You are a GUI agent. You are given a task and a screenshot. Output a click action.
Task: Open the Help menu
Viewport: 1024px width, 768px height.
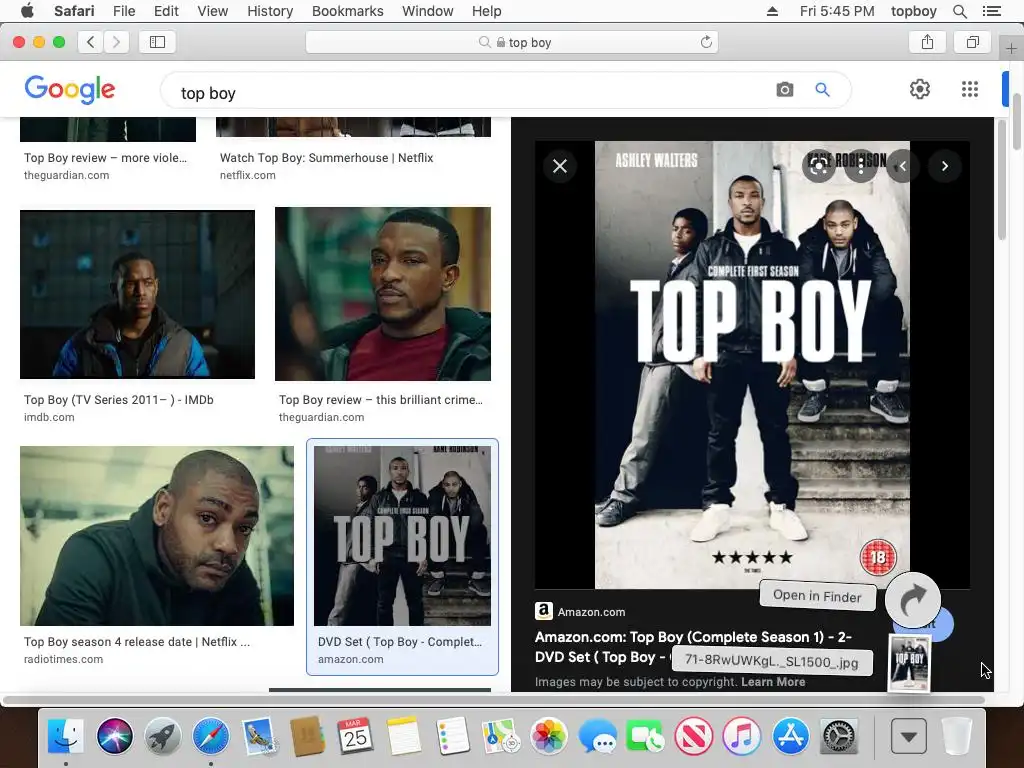tap(487, 11)
